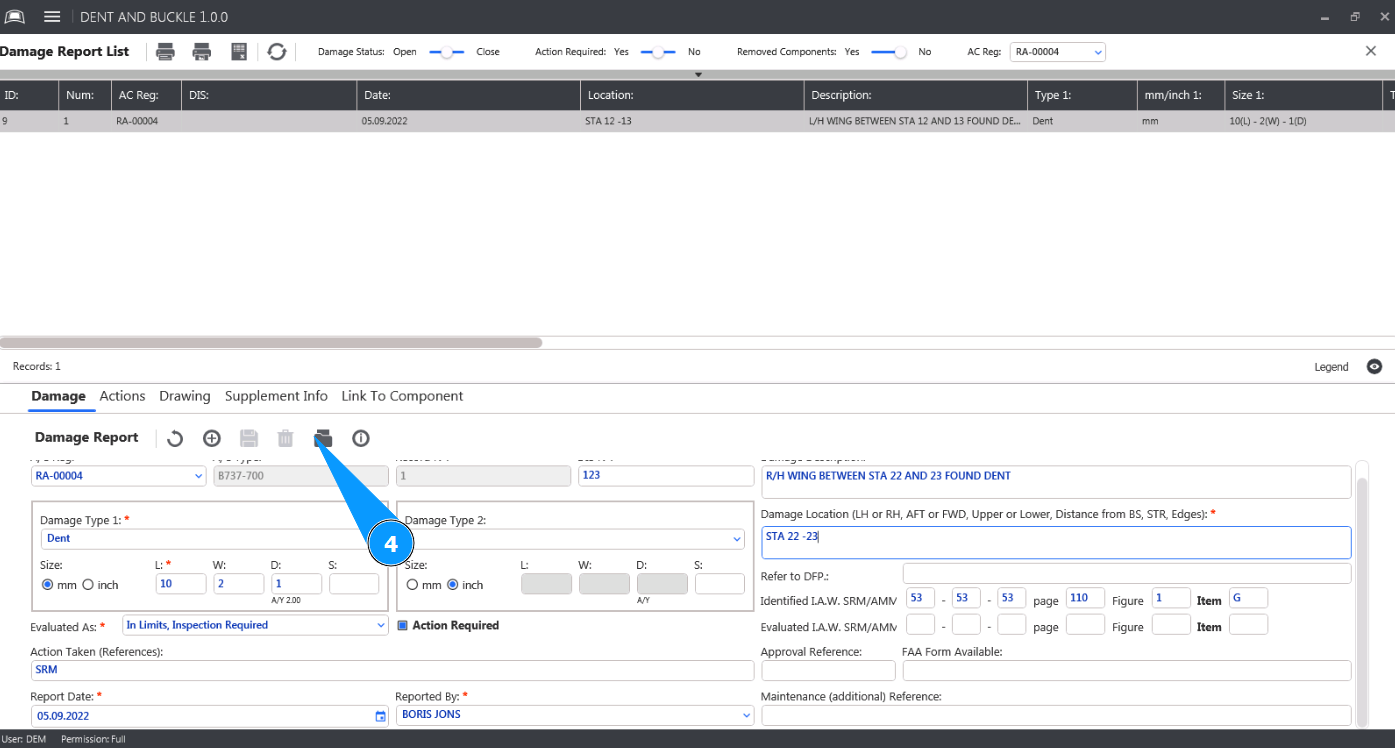Refresh the Damage Report List
The image size is (1395, 748).
tap(277, 52)
